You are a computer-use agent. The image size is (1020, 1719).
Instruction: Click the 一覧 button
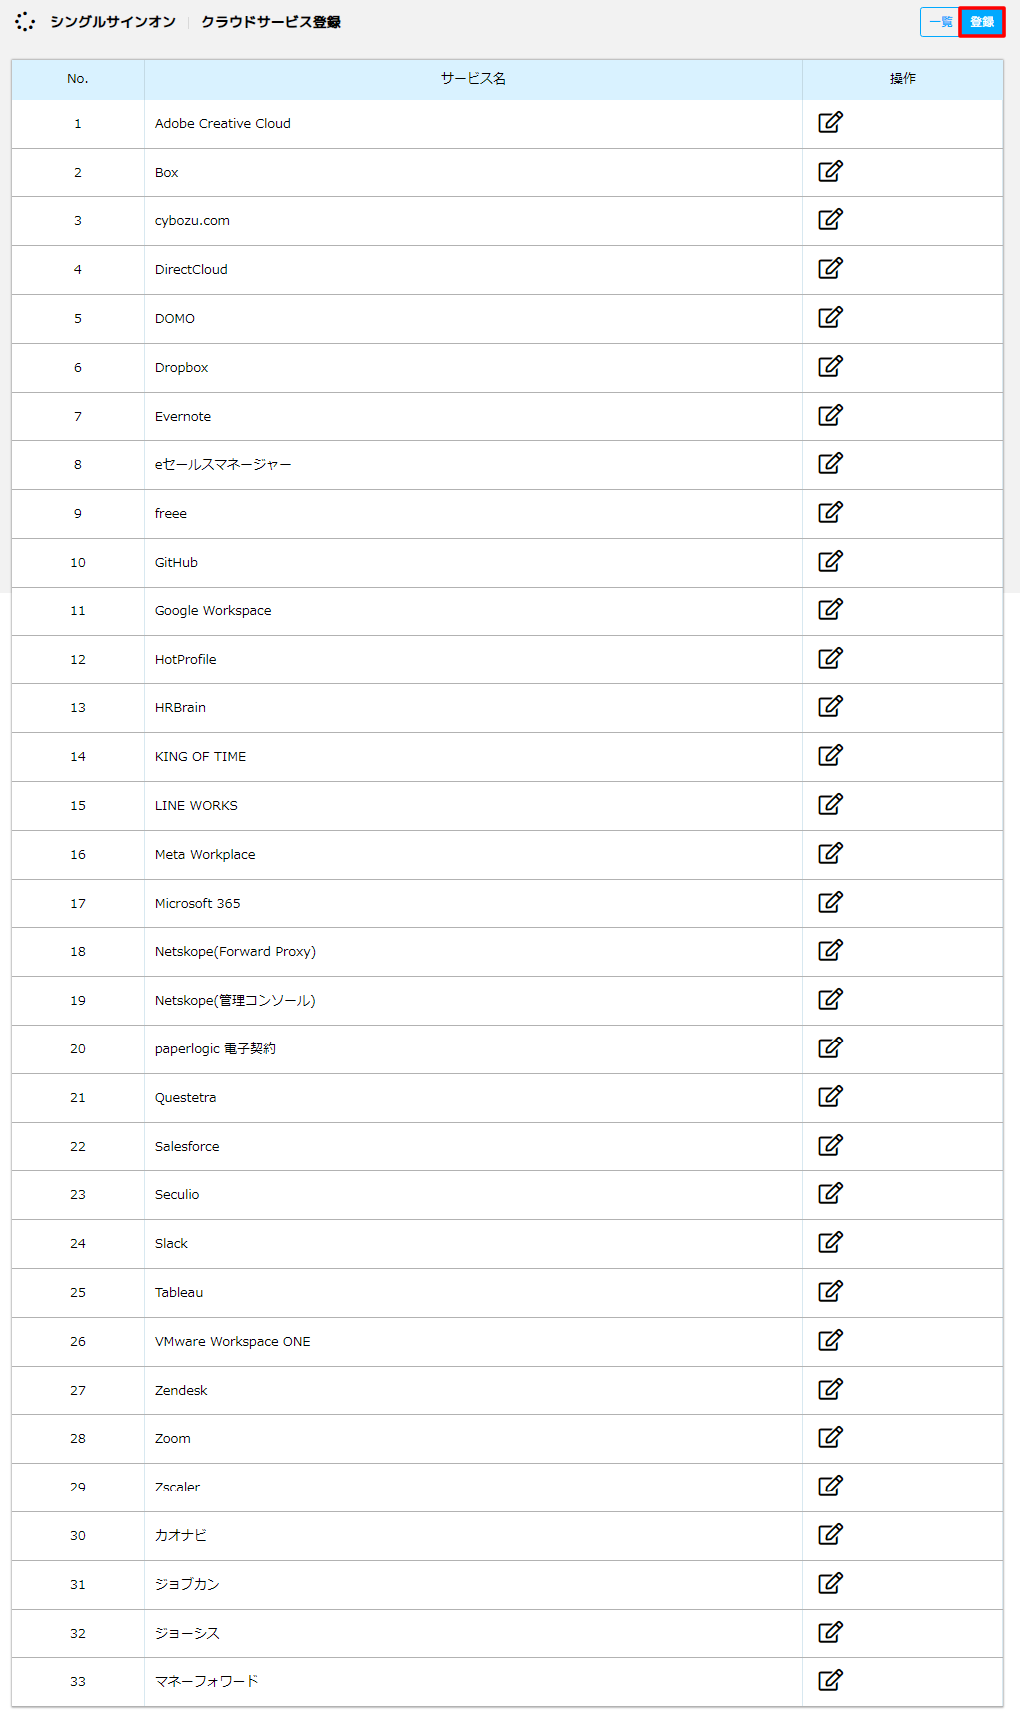940,22
